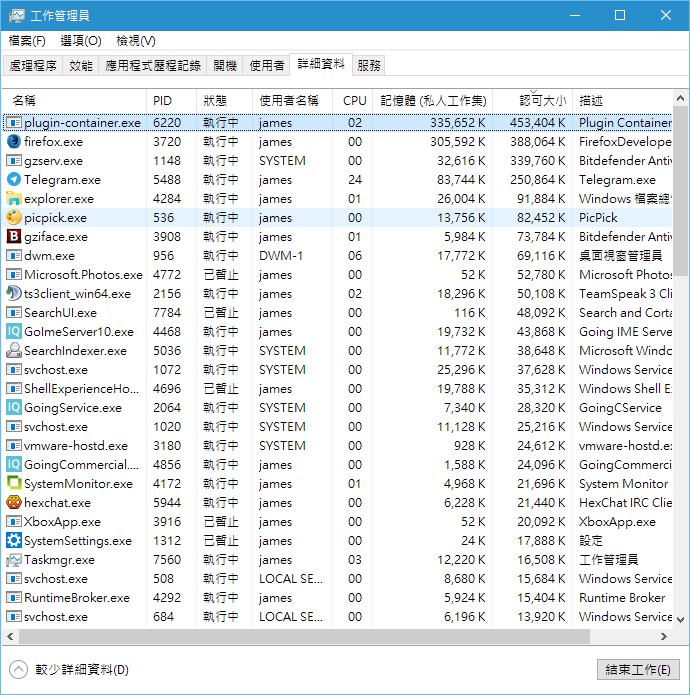Image resolution: width=690 pixels, height=695 pixels.
Task: Switch to the 應用程式歷程記錄 tab
Action: pyautogui.click(x=153, y=66)
